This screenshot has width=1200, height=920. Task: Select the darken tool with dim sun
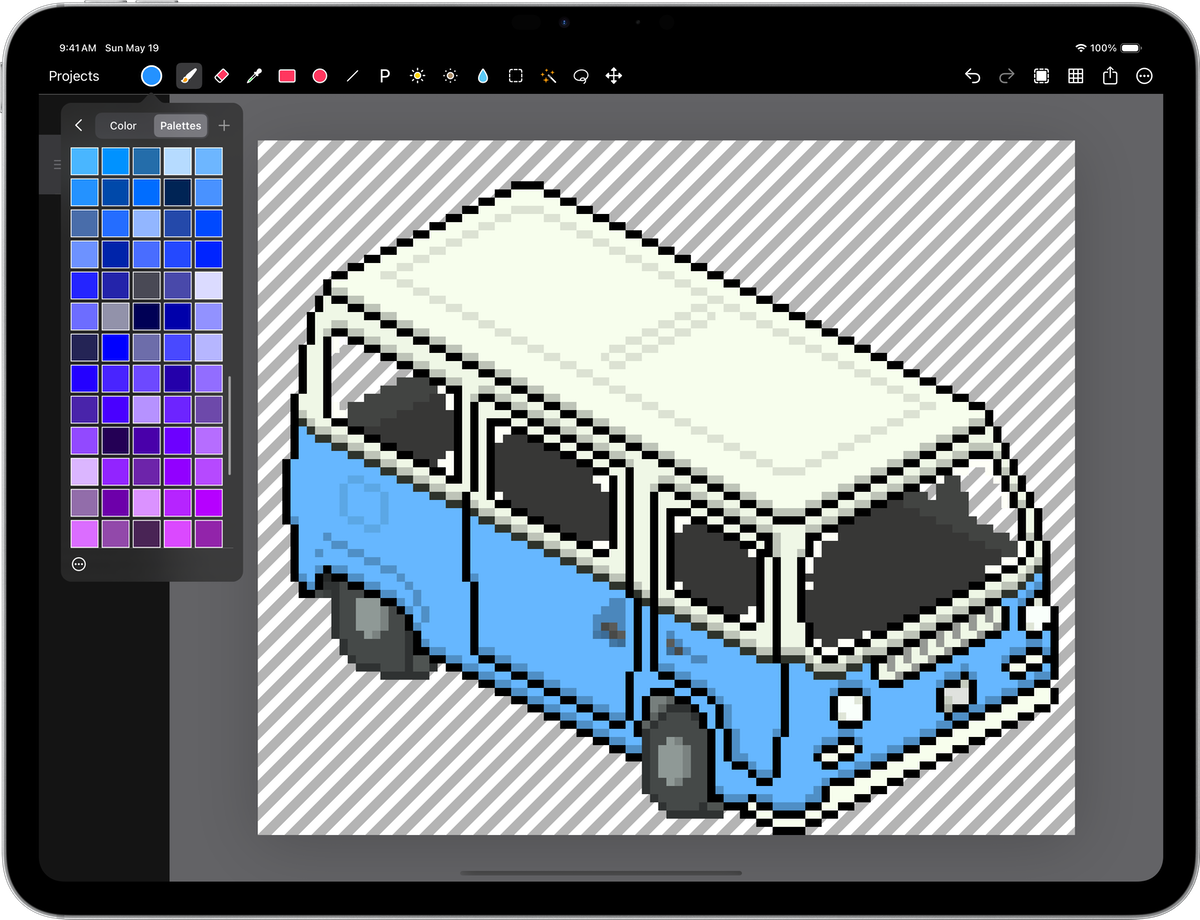(x=450, y=76)
